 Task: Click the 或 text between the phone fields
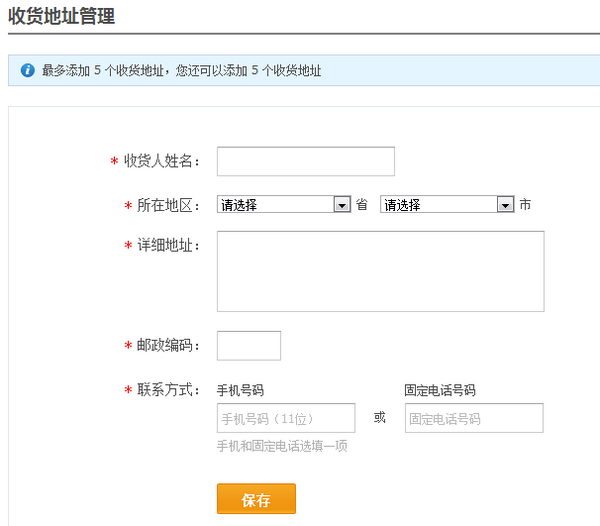379,417
